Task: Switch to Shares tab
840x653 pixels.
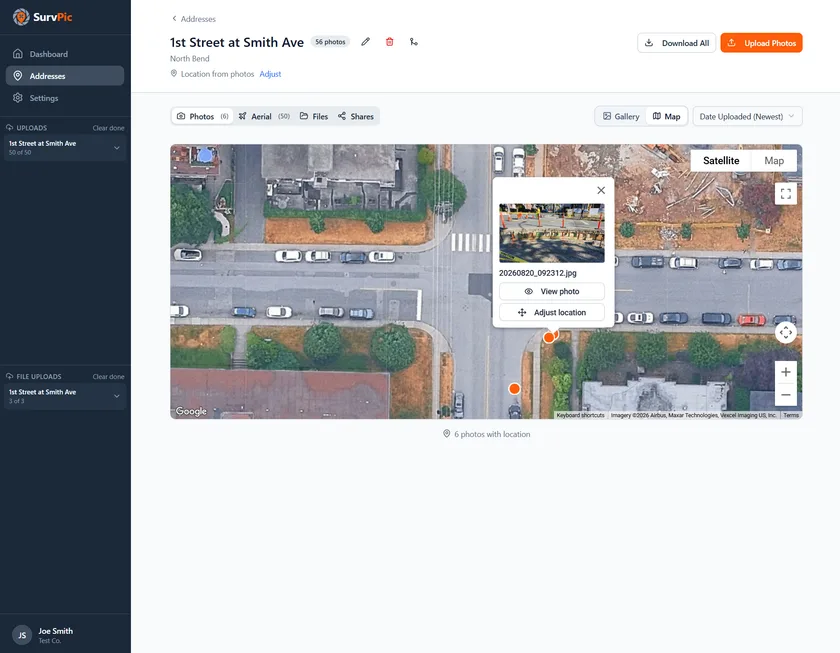Action: (x=356, y=116)
